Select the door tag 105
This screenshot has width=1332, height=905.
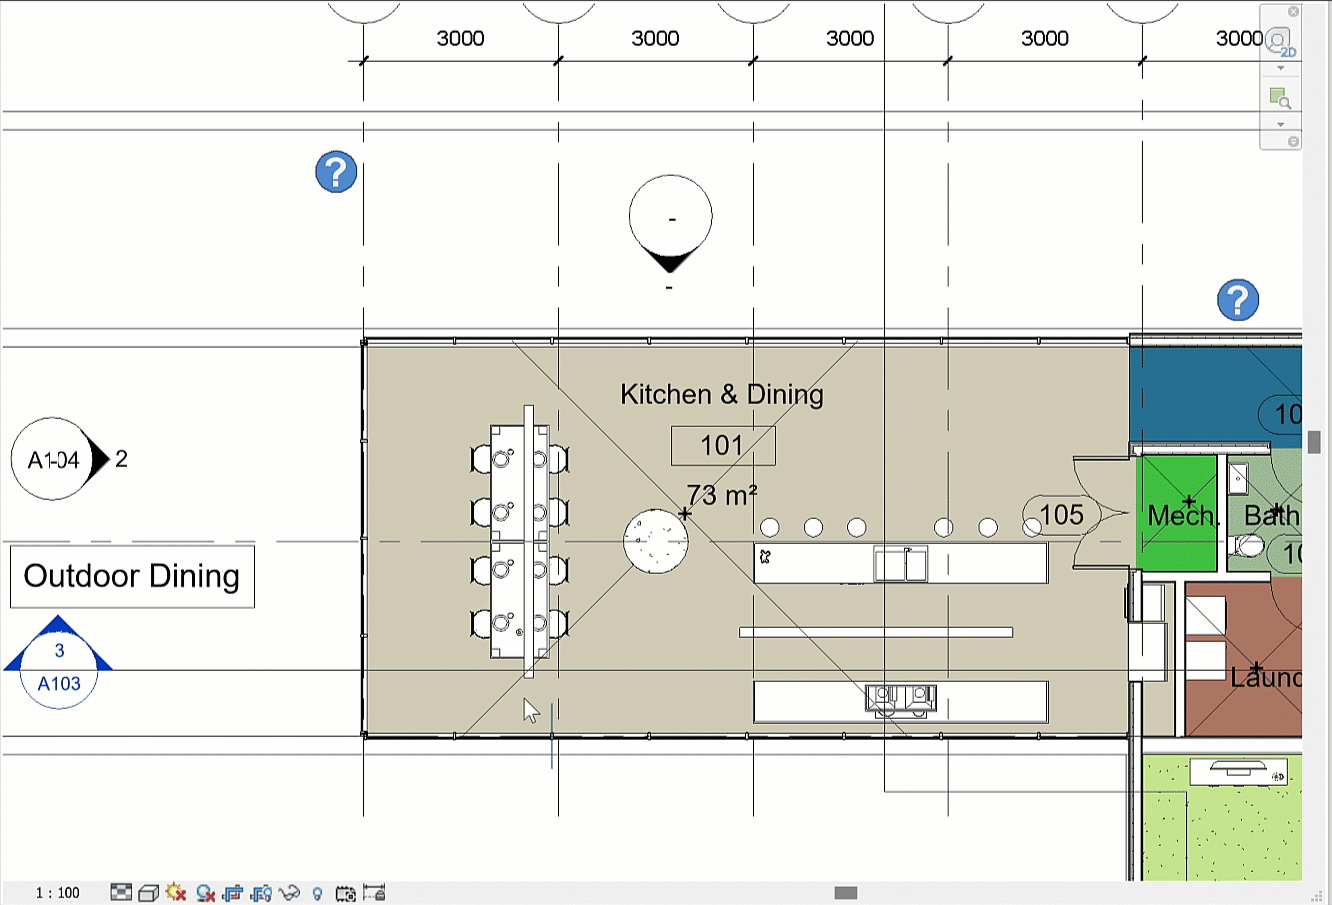[x=1061, y=515]
